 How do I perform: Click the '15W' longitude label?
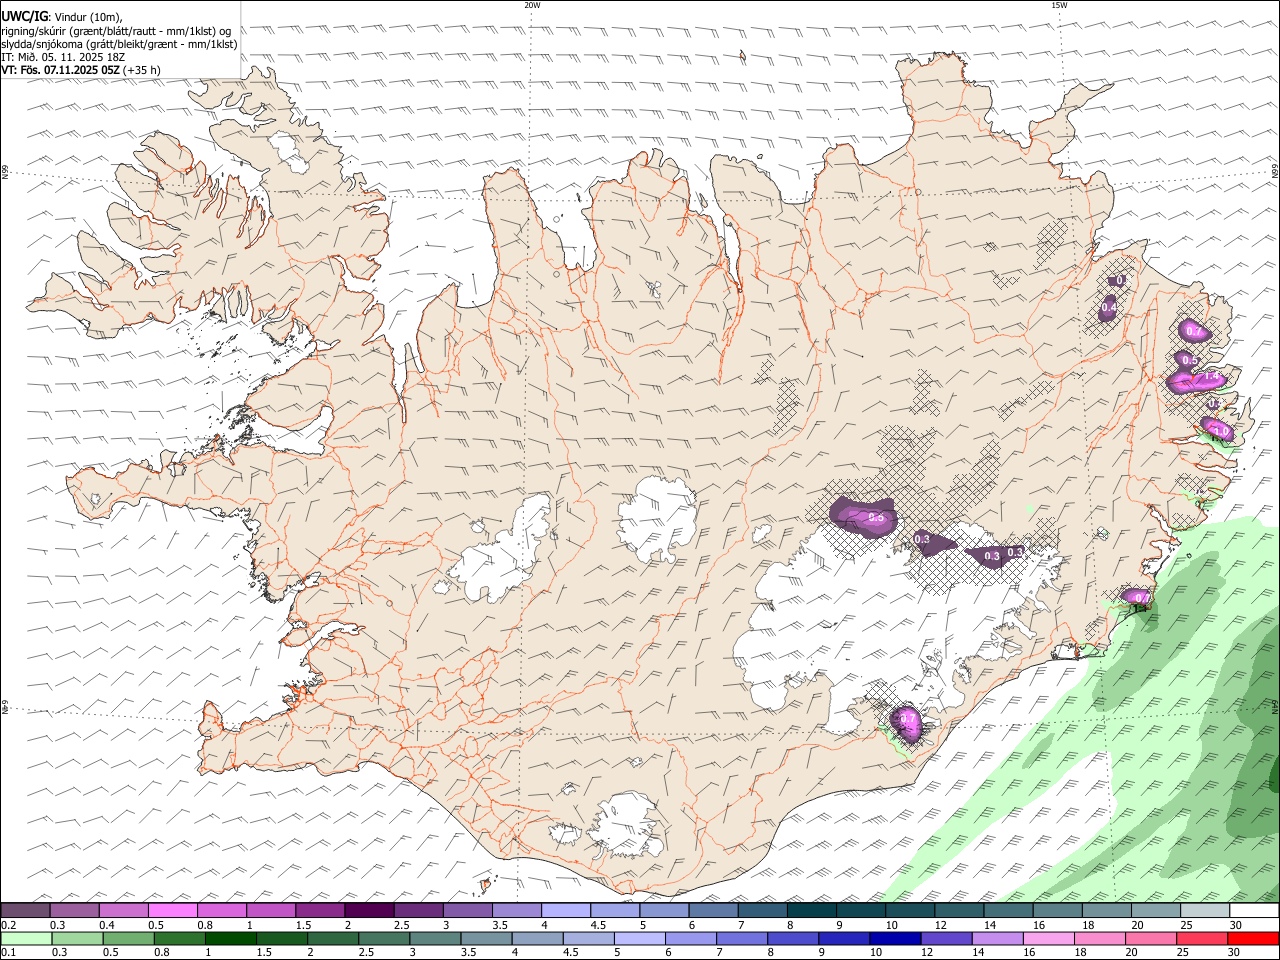pyautogui.click(x=1059, y=5)
